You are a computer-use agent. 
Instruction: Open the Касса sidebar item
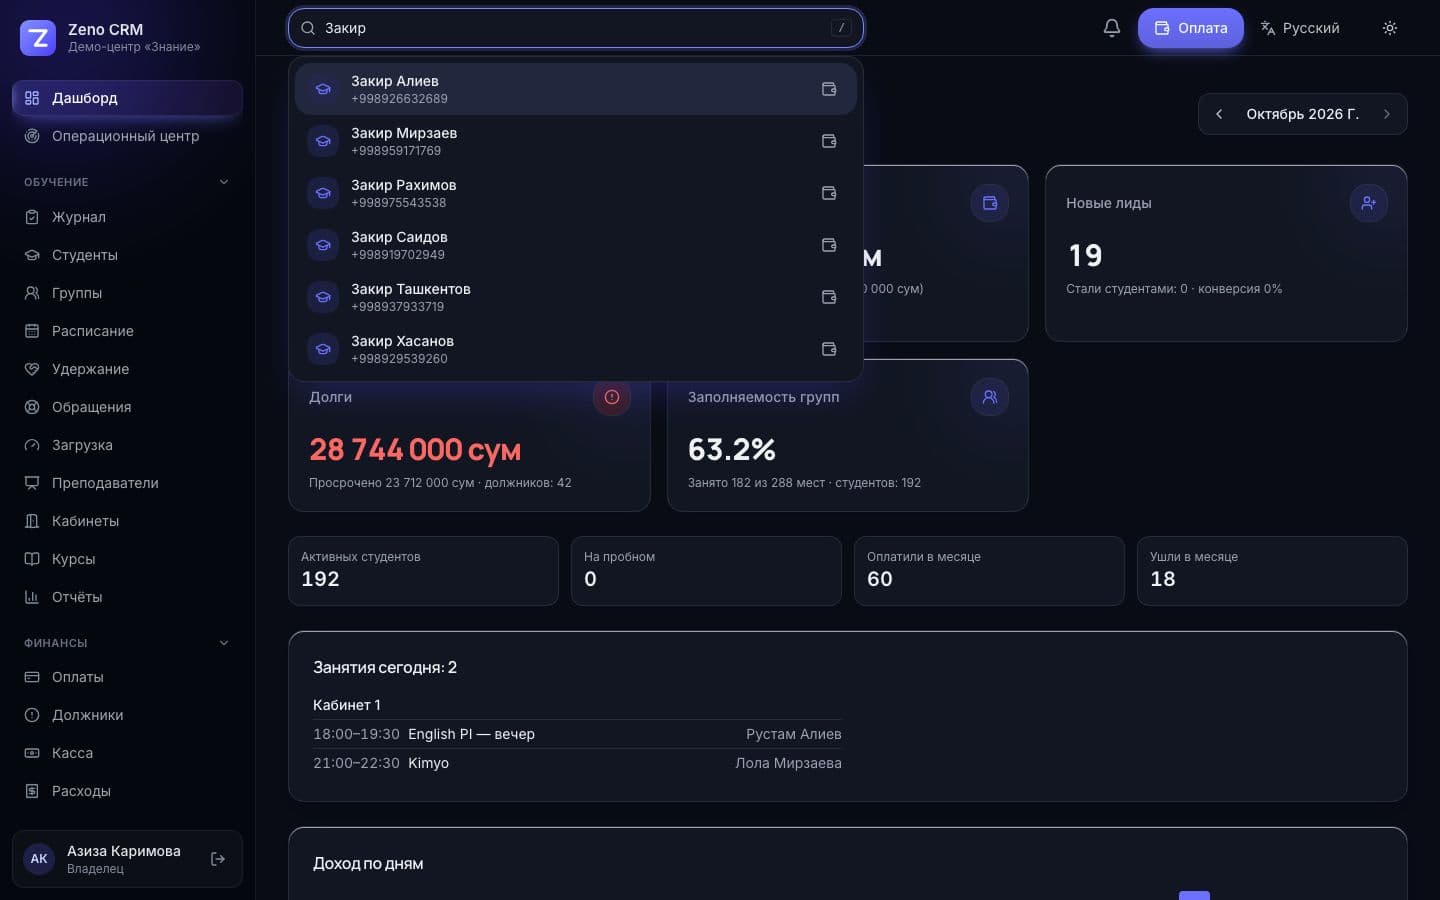[x=127, y=753]
